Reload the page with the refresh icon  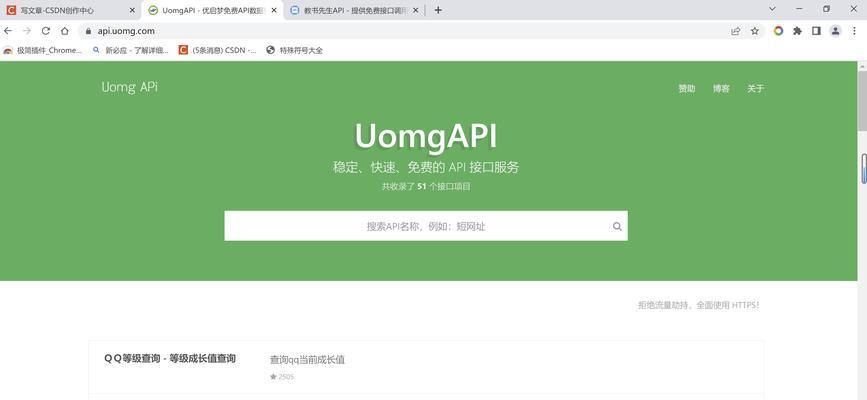coord(46,31)
